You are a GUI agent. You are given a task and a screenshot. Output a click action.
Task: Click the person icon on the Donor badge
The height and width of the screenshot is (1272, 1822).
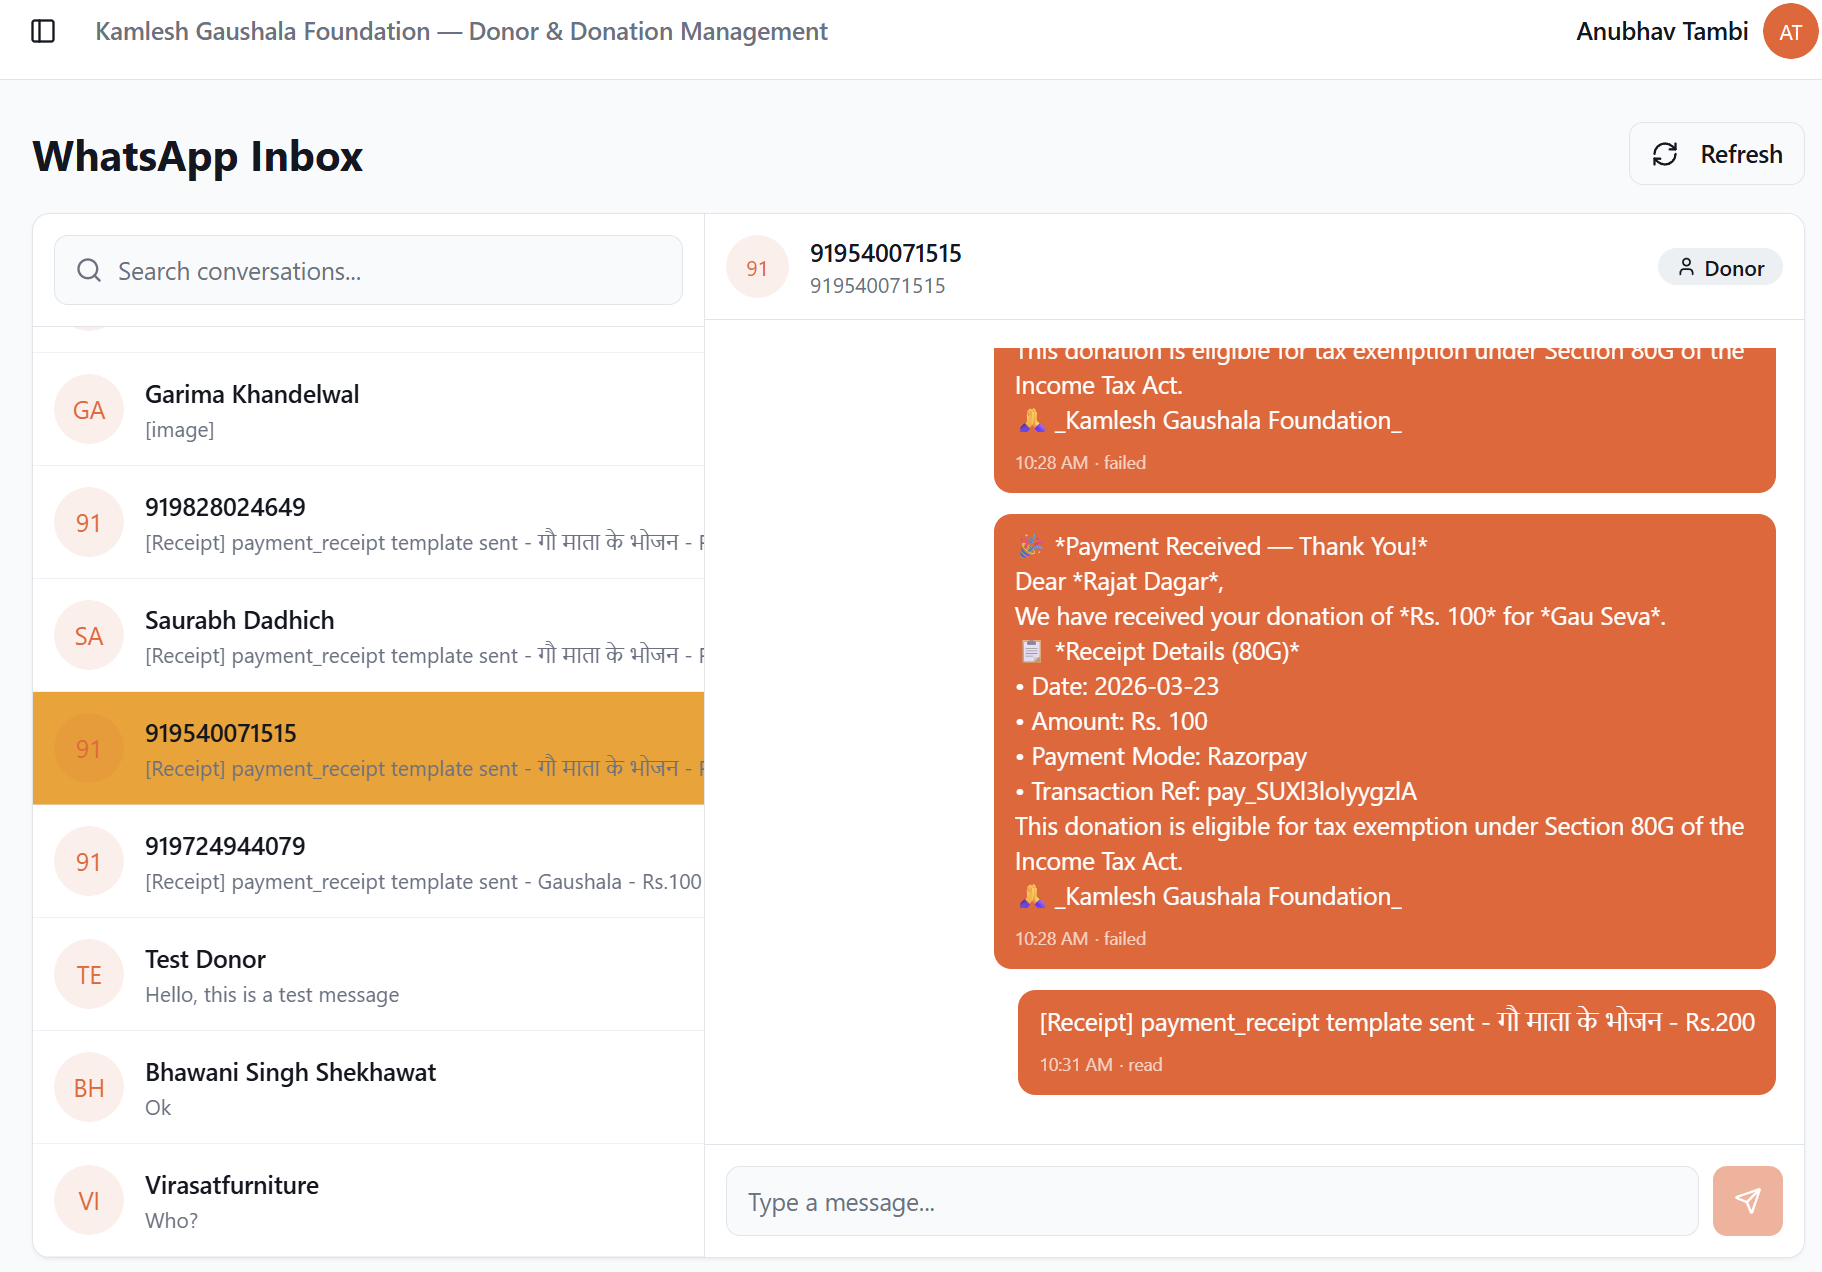[1687, 267]
